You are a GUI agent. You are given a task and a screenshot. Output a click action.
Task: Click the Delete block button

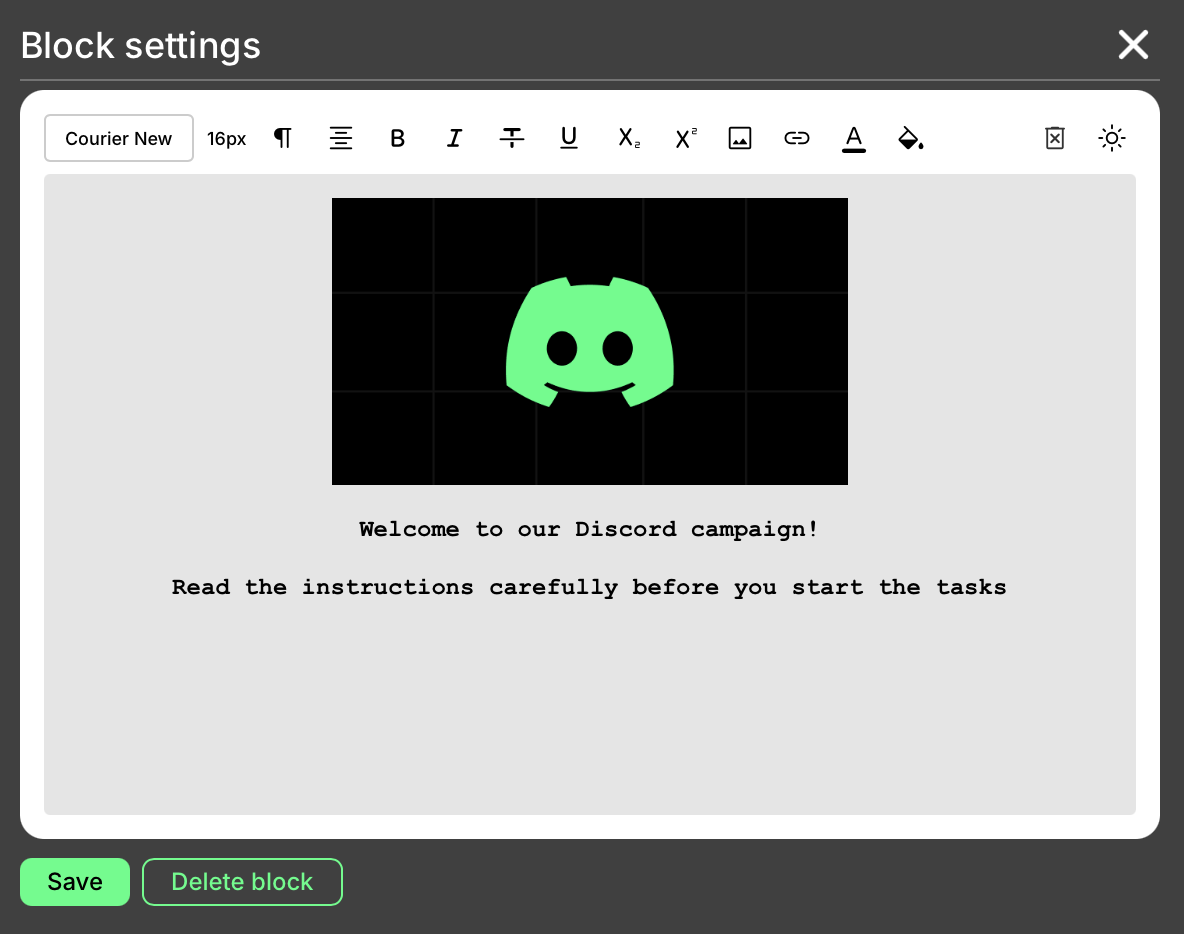pyautogui.click(x=242, y=881)
